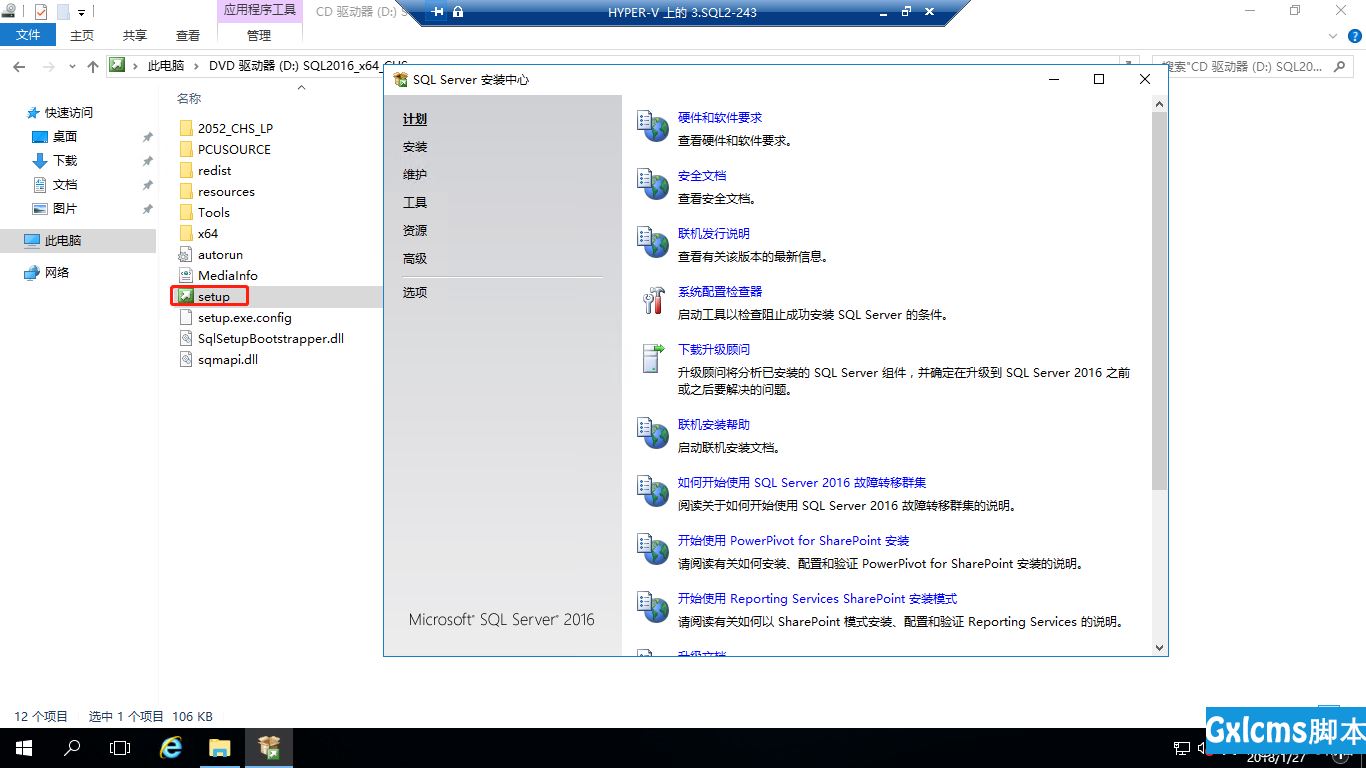
Task: Go up one folder level in Explorer
Action: [93, 66]
